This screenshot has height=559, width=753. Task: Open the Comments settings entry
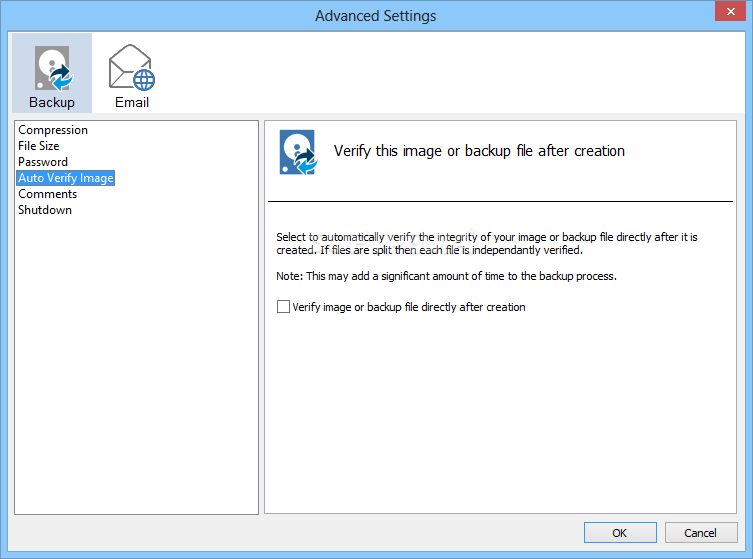coord(47,194)
